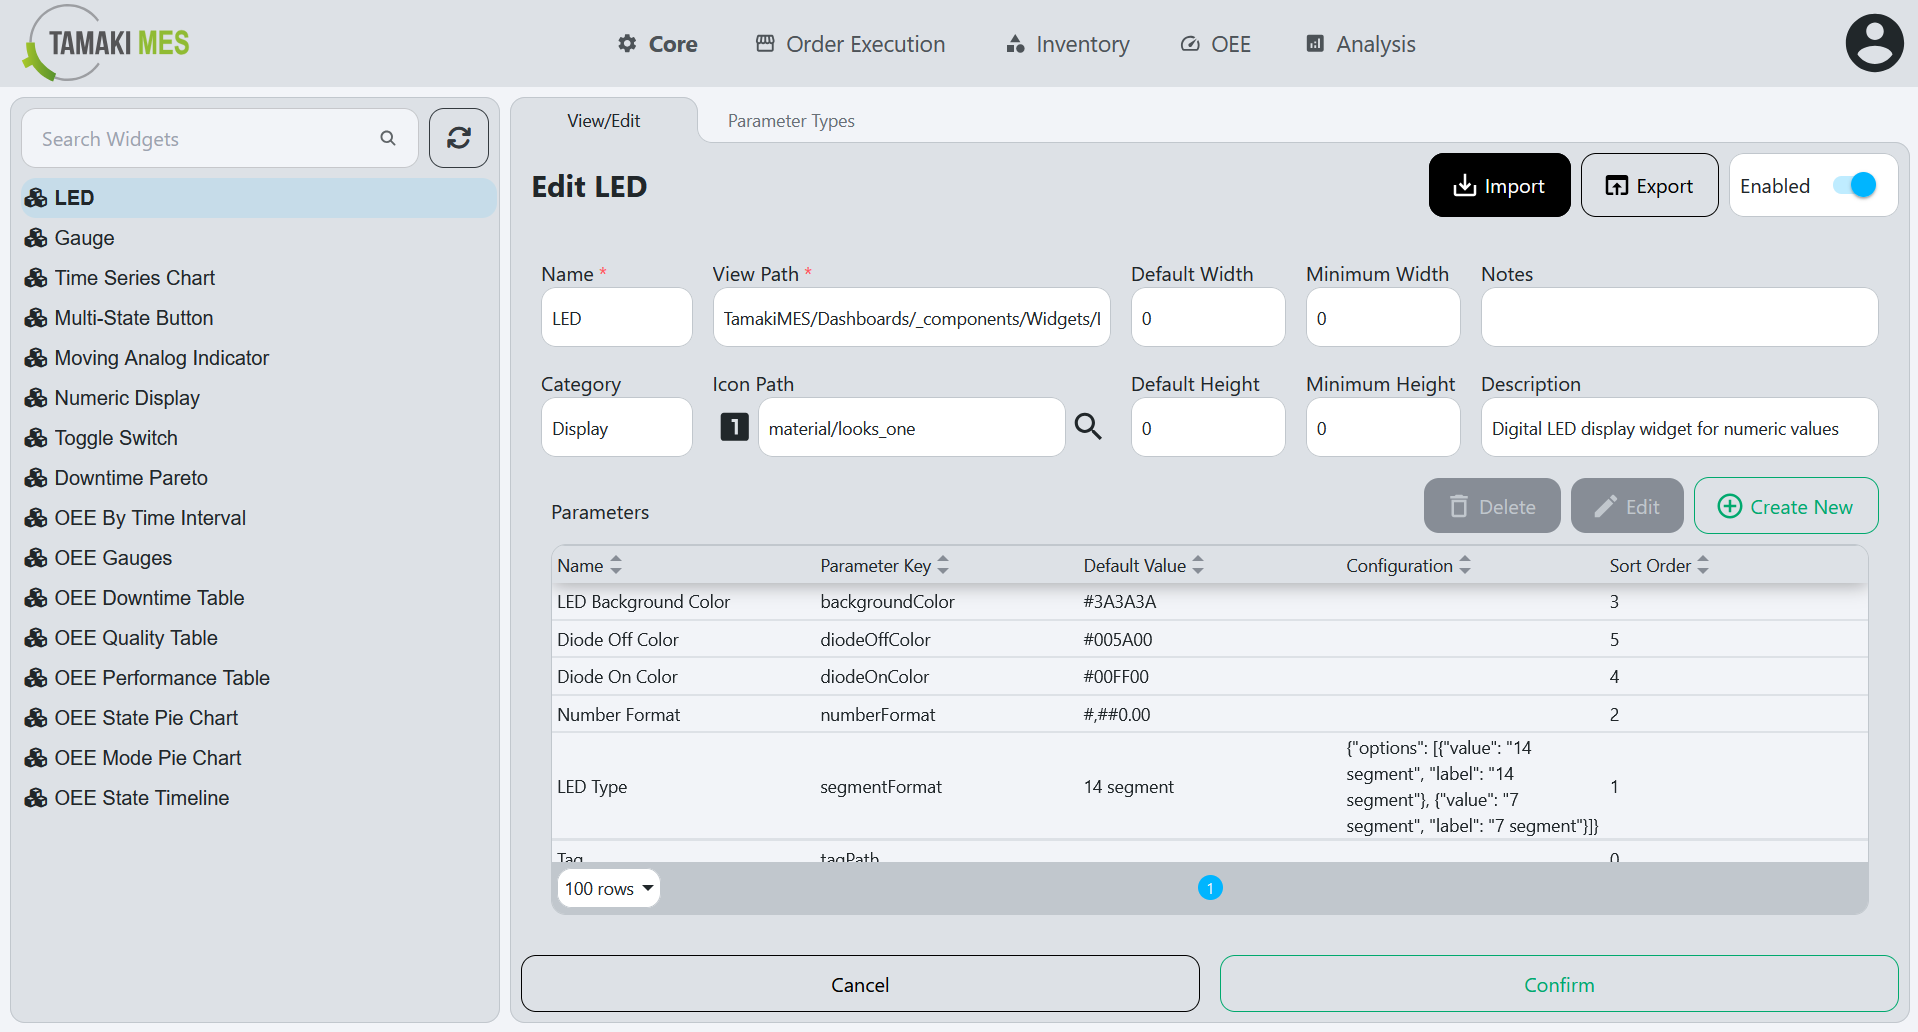Open the user profile avatar icon
Screen dimensions: 1918x1032
(x=1873, y=44)
